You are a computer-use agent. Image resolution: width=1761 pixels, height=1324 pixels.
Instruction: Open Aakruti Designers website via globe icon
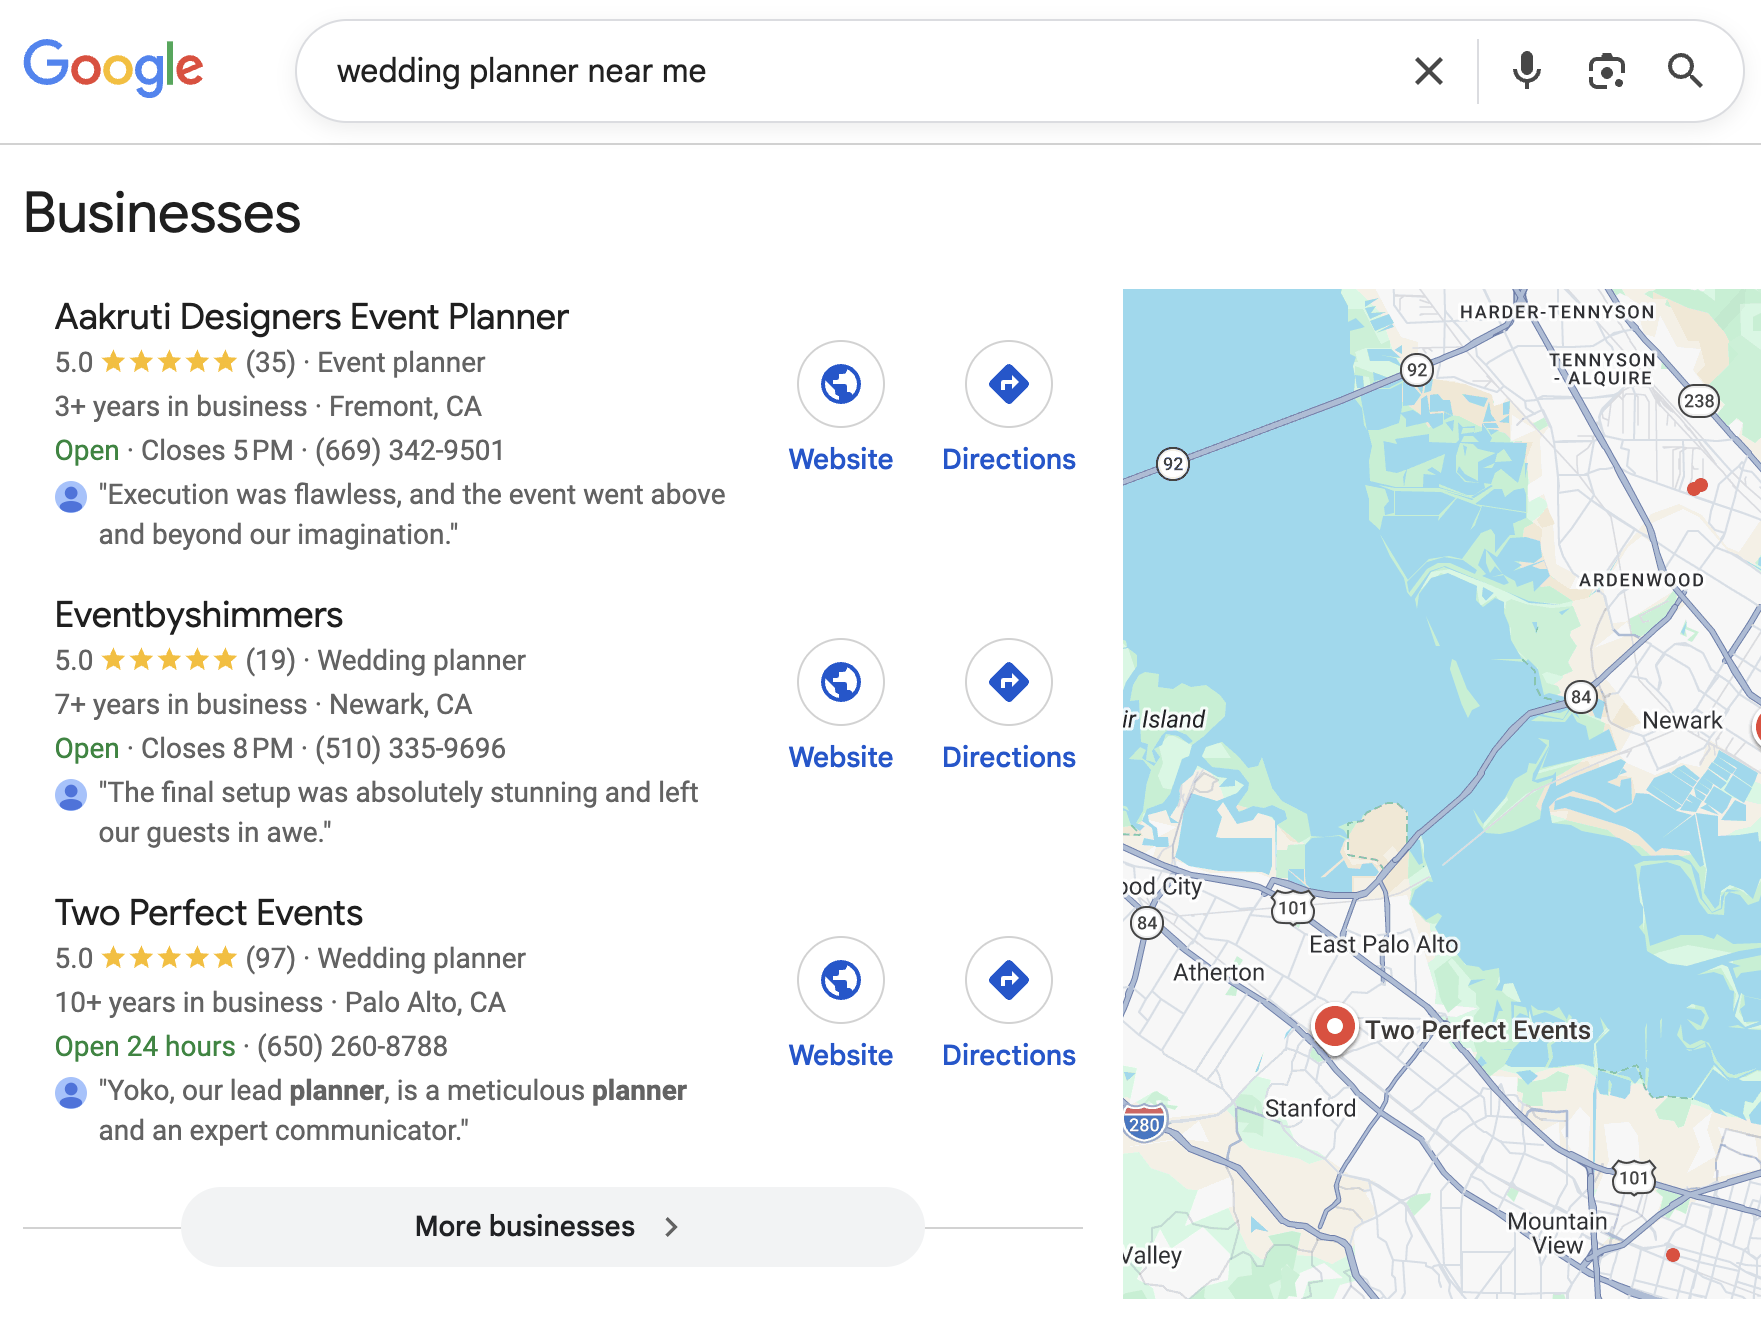tap(840, 385)
